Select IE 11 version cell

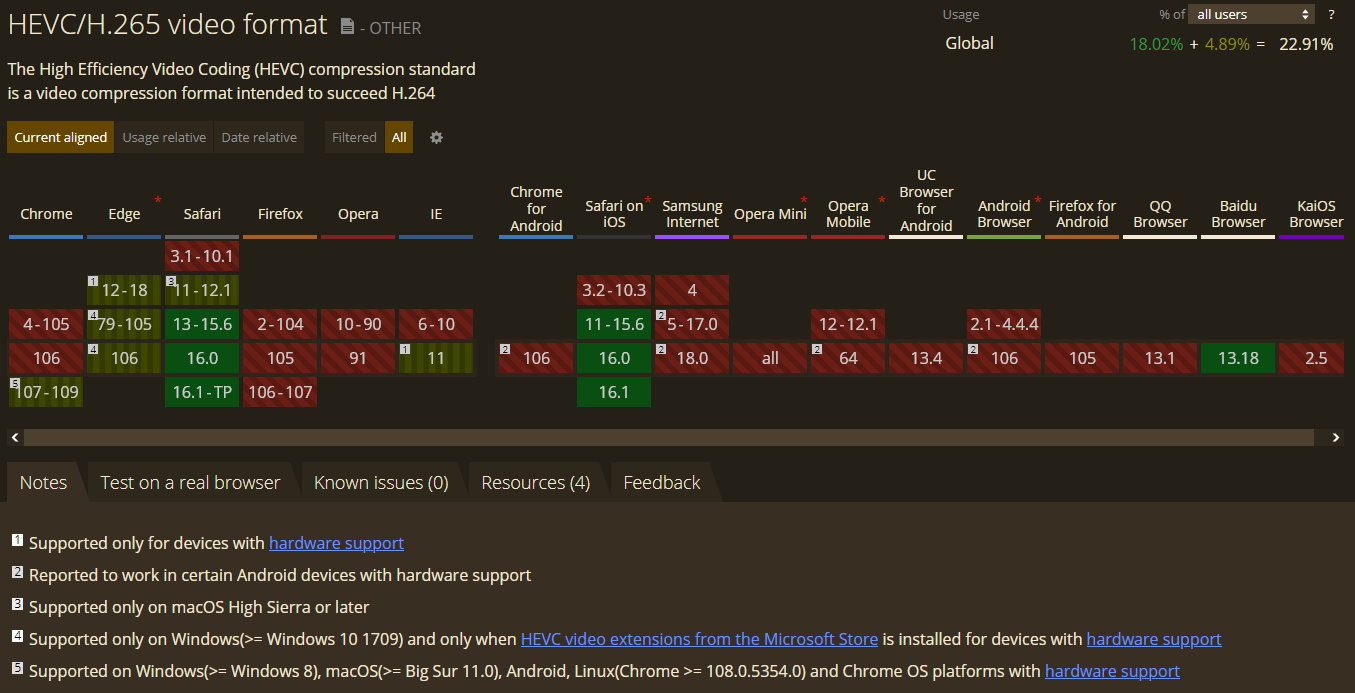pos(436,358)
